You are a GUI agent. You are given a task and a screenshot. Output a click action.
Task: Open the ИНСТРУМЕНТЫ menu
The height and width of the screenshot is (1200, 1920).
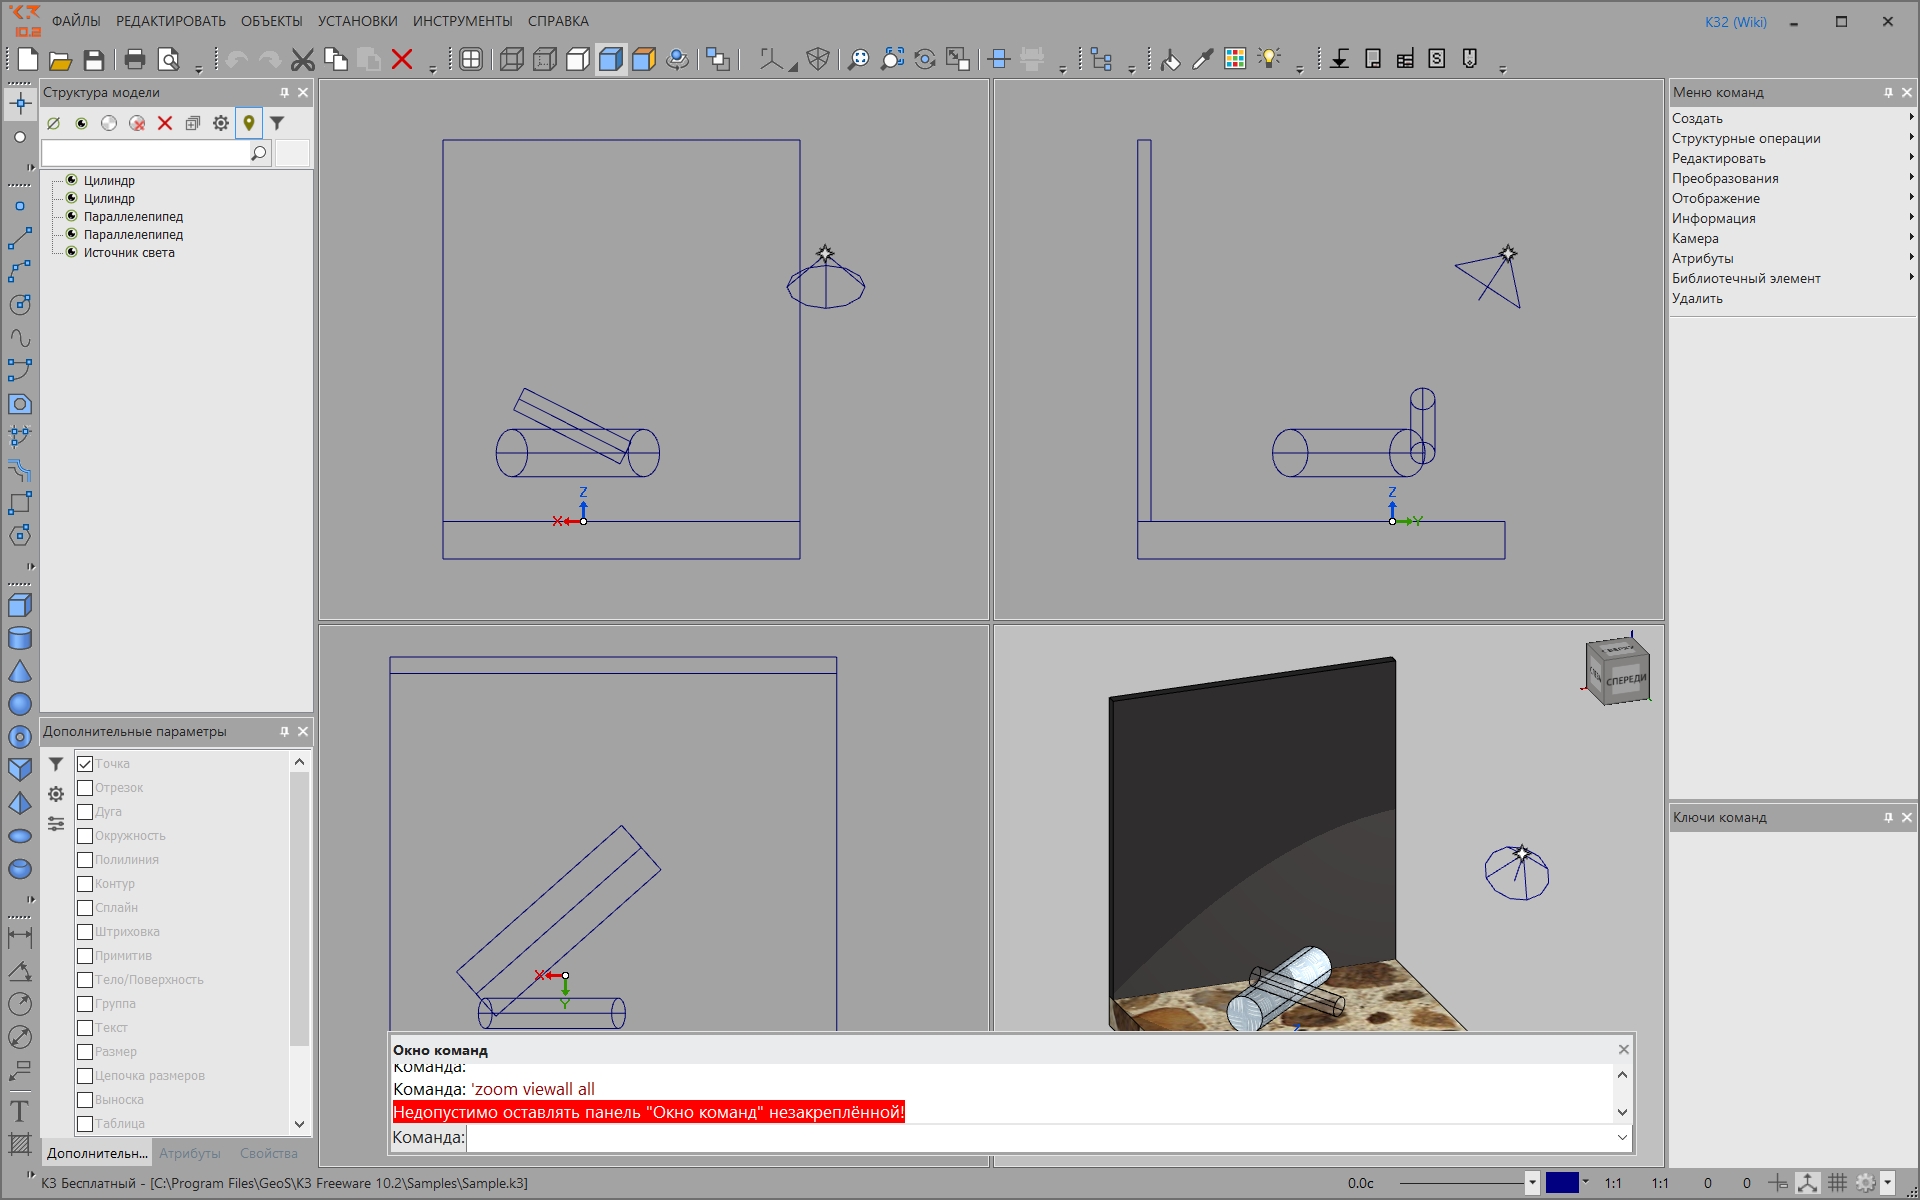(462, 21)
